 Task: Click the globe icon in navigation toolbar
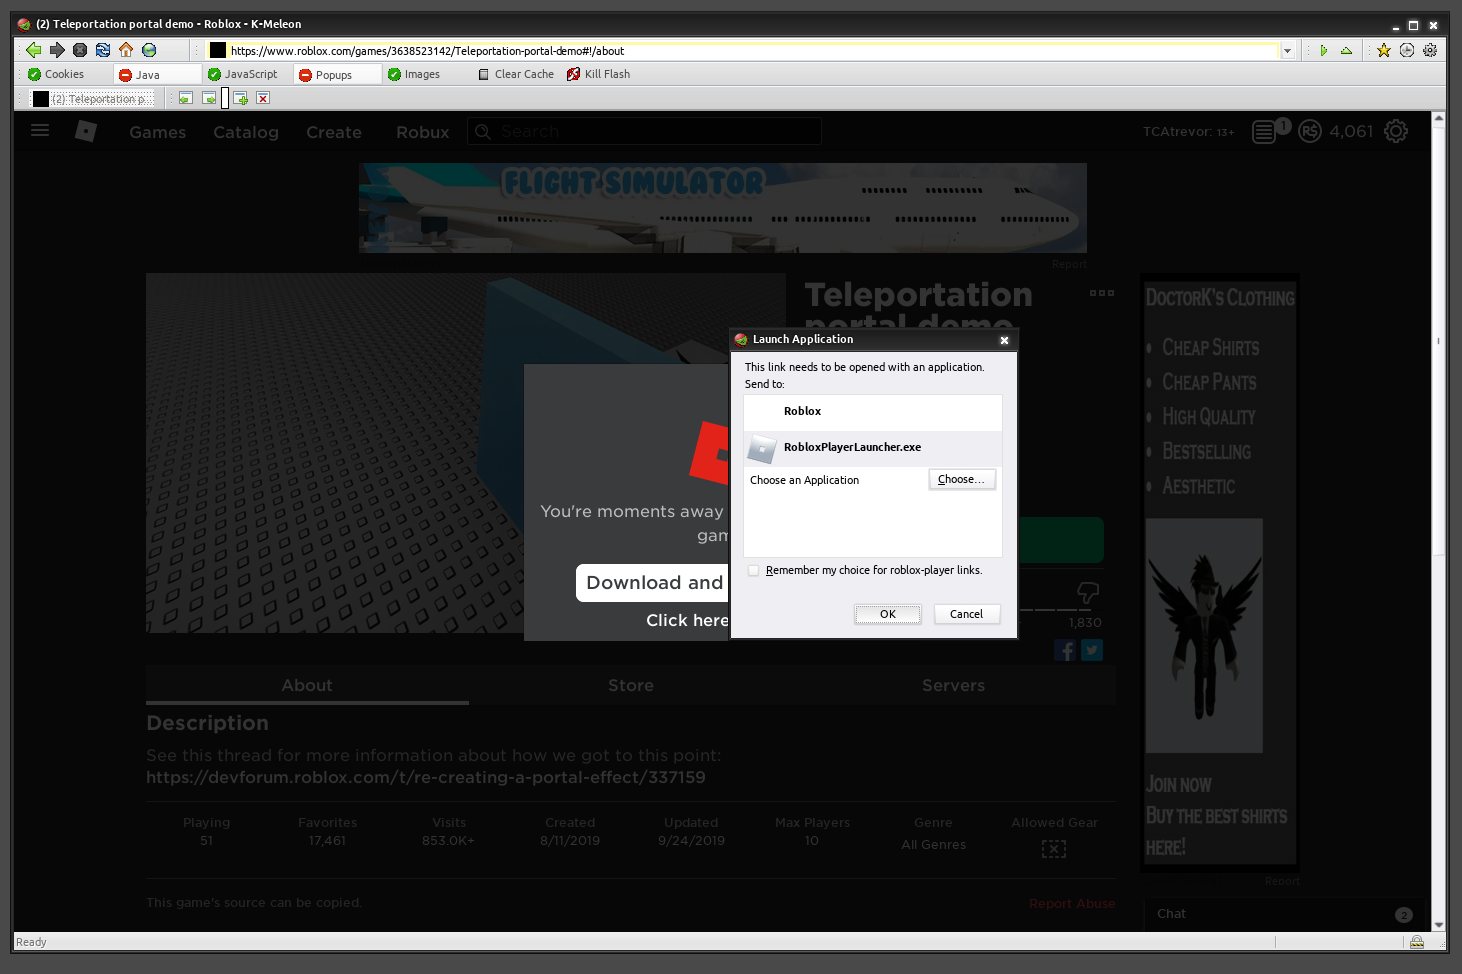click(149, 50)
